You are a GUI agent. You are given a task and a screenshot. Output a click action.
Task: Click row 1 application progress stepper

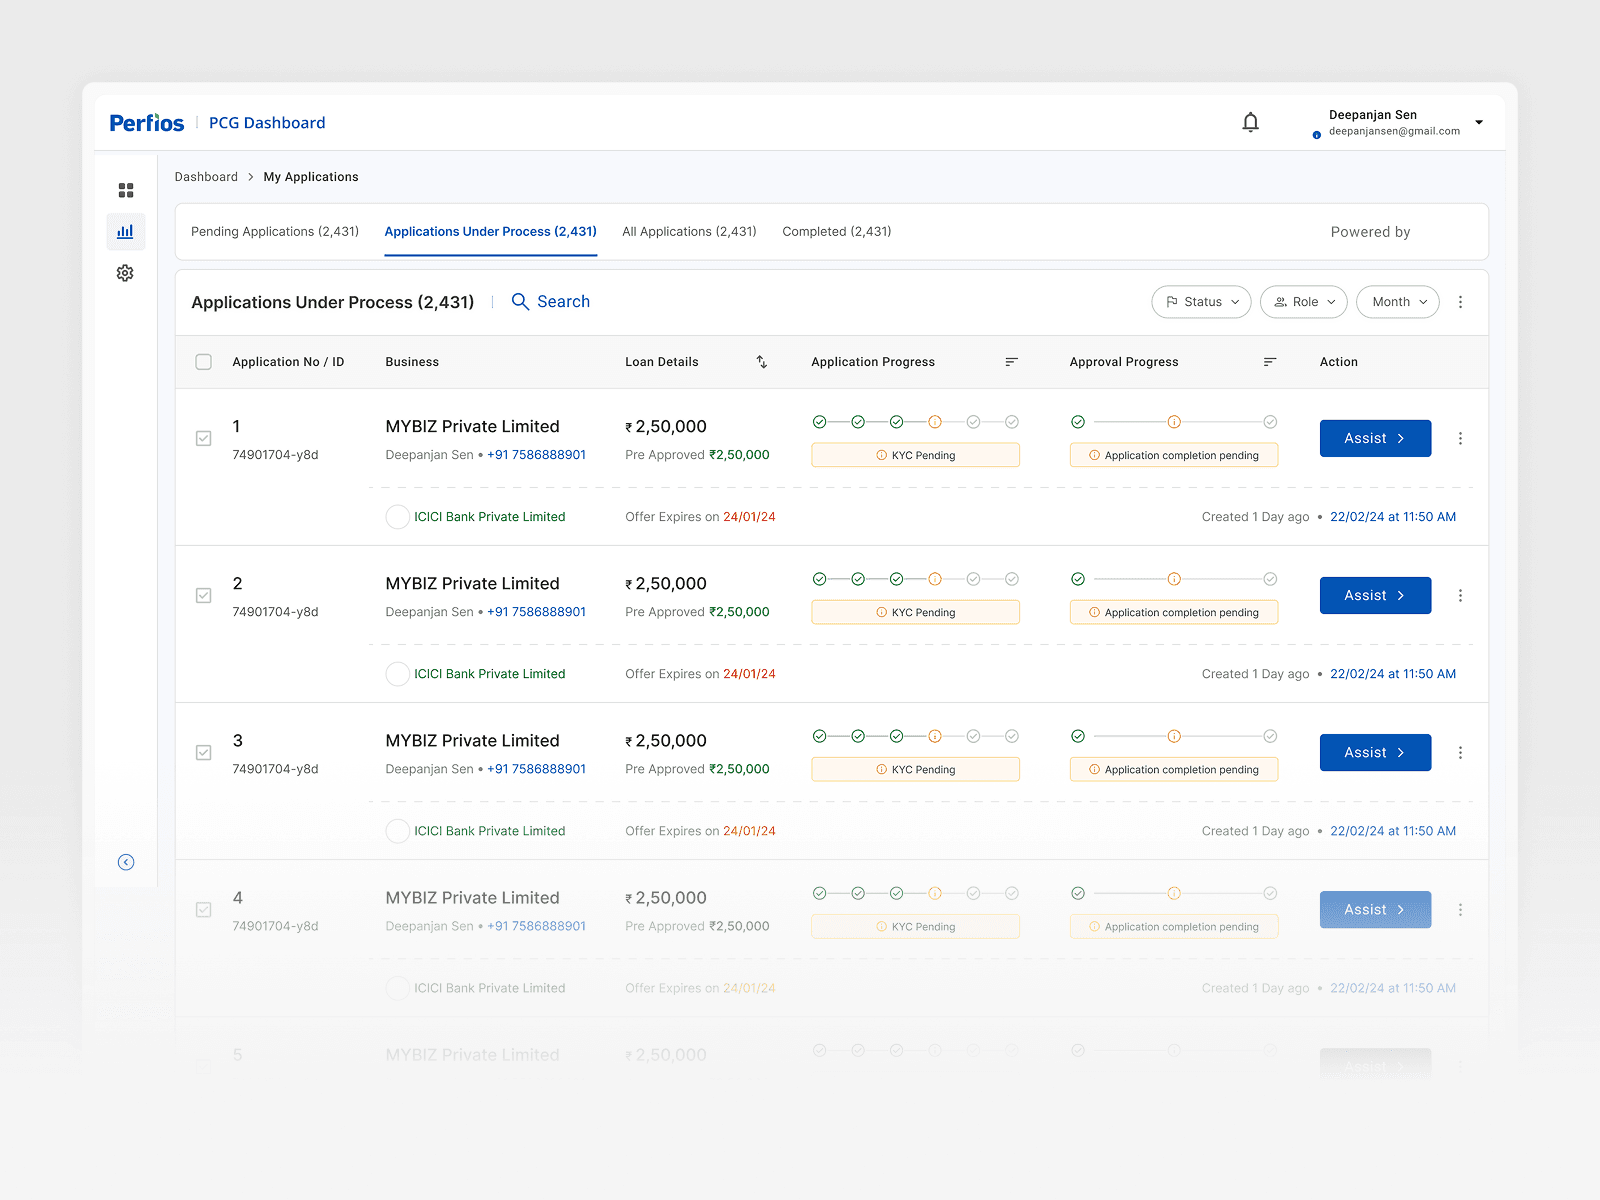coord(916,422)
